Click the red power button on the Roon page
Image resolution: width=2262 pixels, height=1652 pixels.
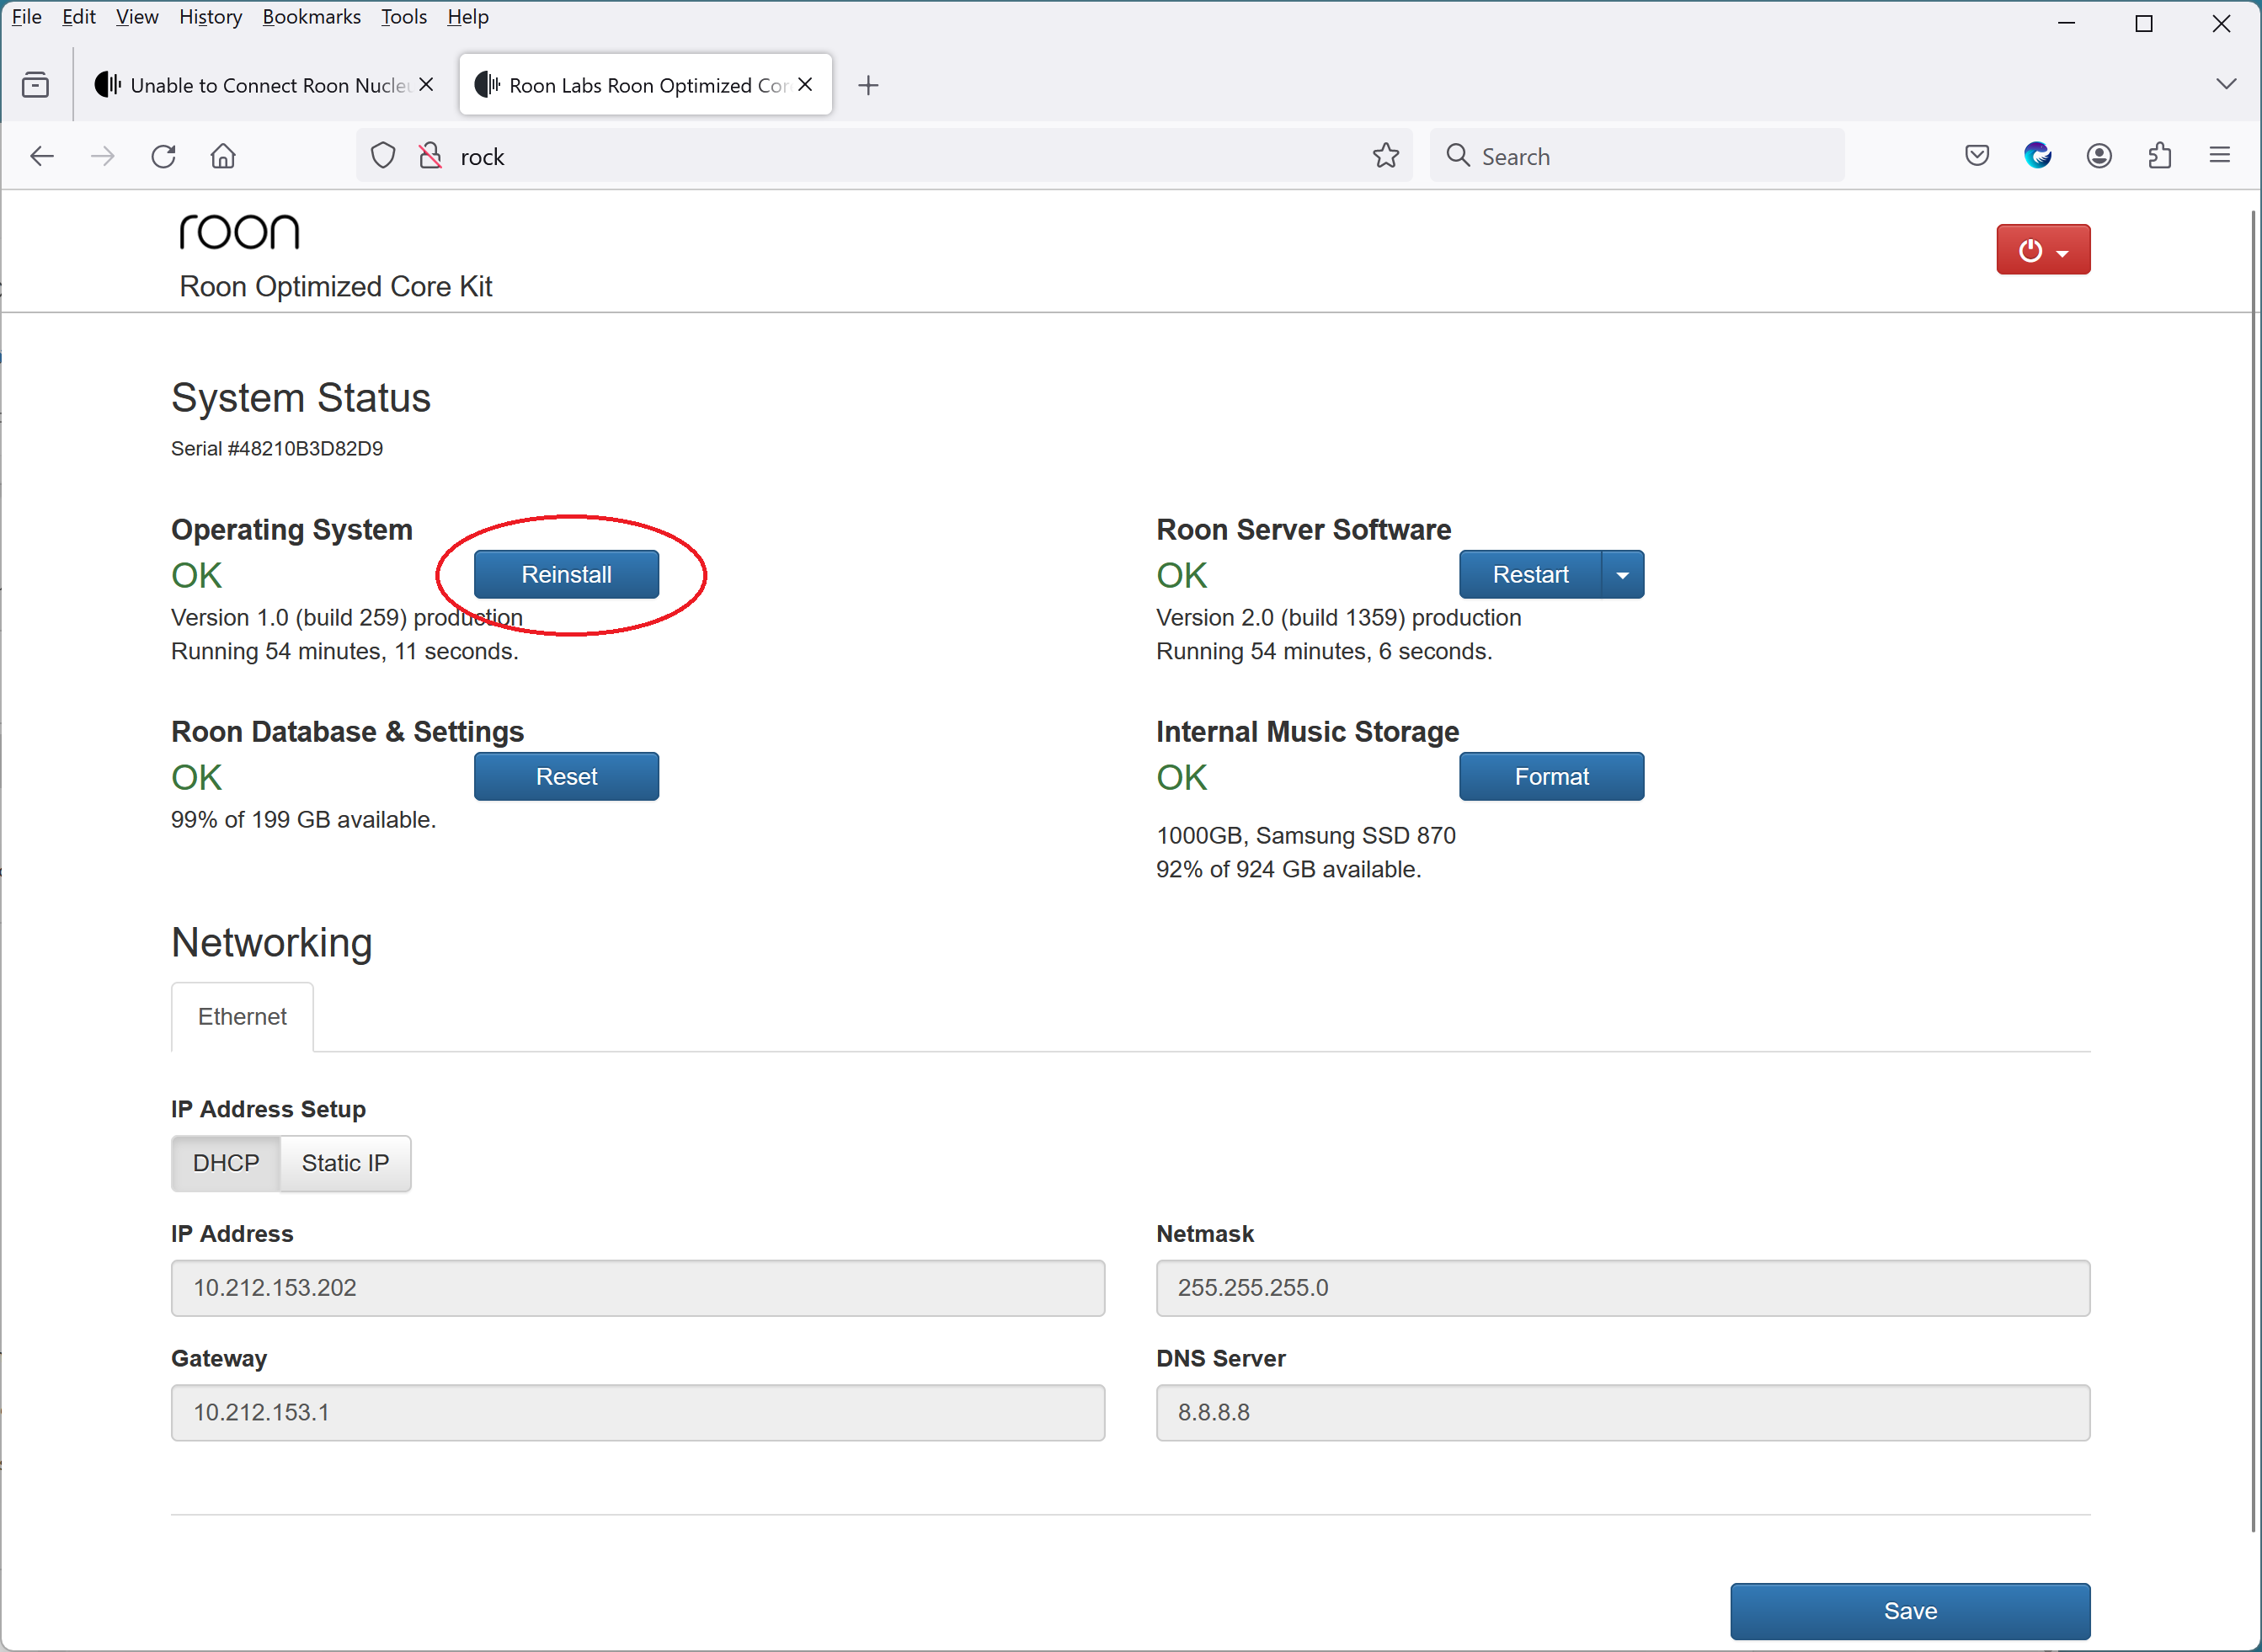coord(2031,249)
